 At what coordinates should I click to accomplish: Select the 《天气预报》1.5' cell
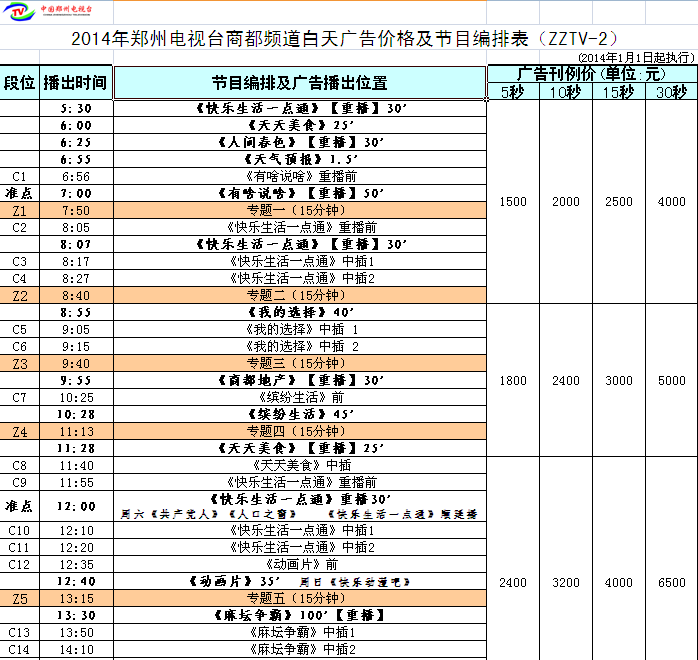pos(300,159)
